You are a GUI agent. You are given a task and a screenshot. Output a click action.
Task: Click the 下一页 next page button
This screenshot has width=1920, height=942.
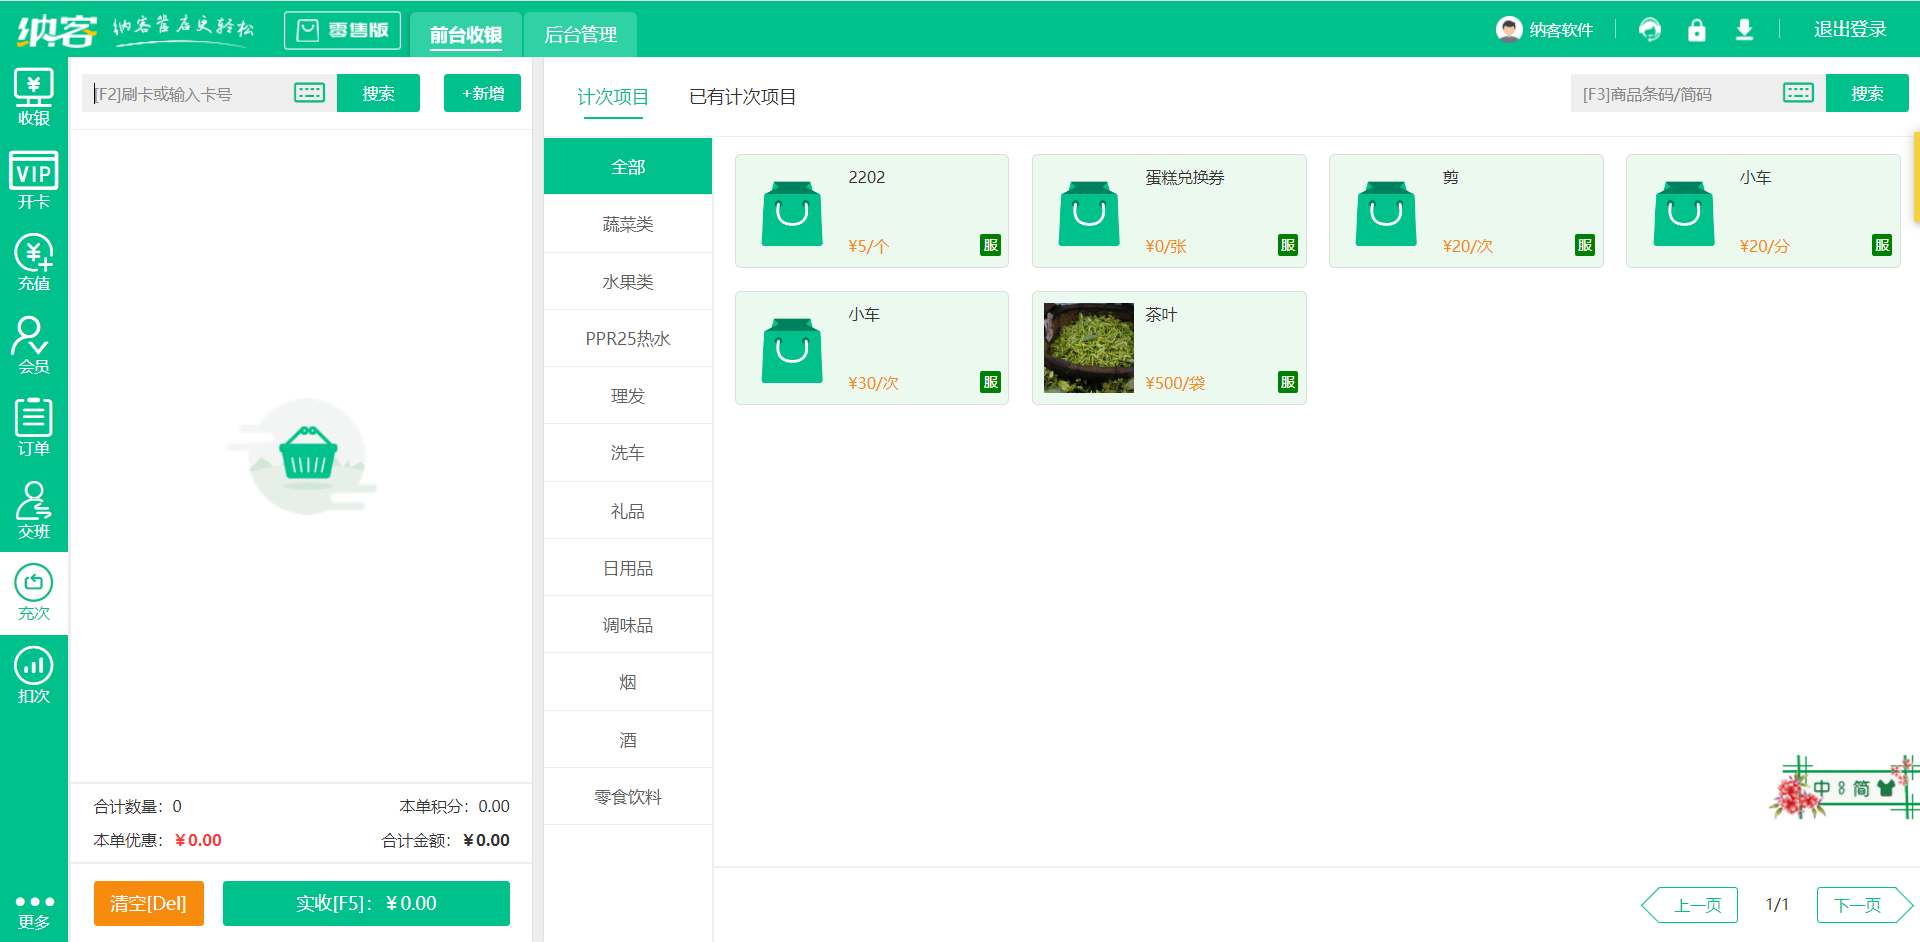tap(1862, 904)
